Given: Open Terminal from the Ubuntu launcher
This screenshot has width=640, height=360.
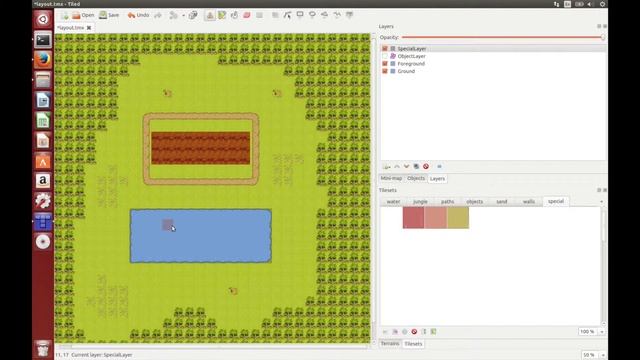Looking at the screenshot, I should [43, 40].
